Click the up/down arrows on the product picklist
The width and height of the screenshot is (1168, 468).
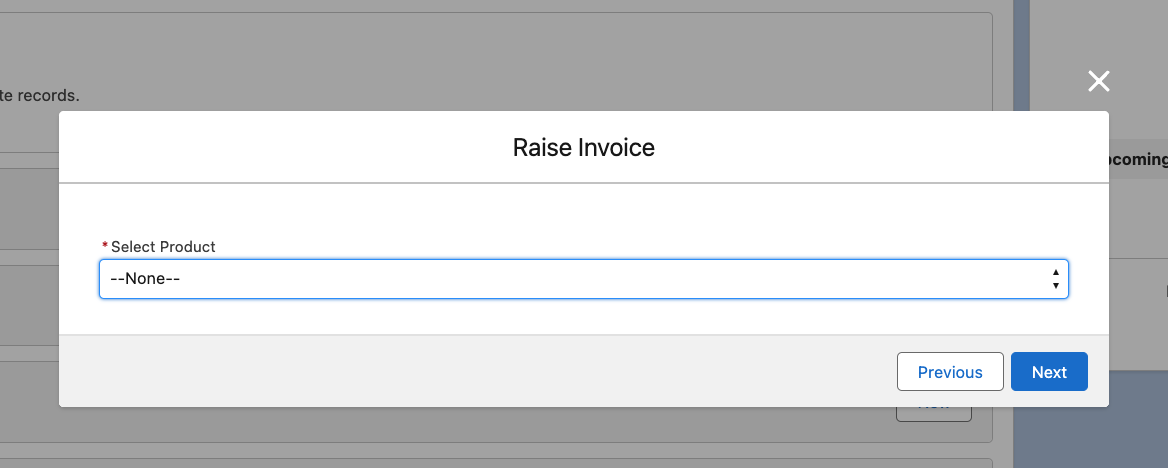pyautogui.click(x=1056, y=279)
